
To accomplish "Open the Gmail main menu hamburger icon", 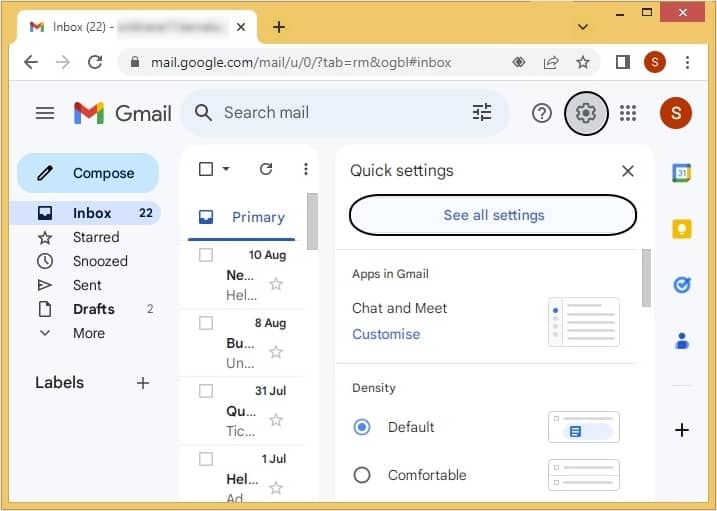I will (45, 113).
